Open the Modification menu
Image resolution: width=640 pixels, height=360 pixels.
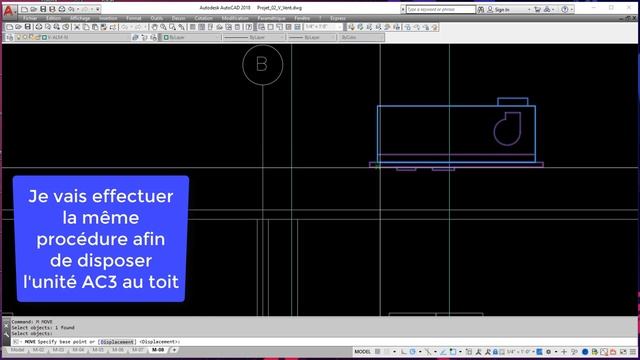point(235,18)
